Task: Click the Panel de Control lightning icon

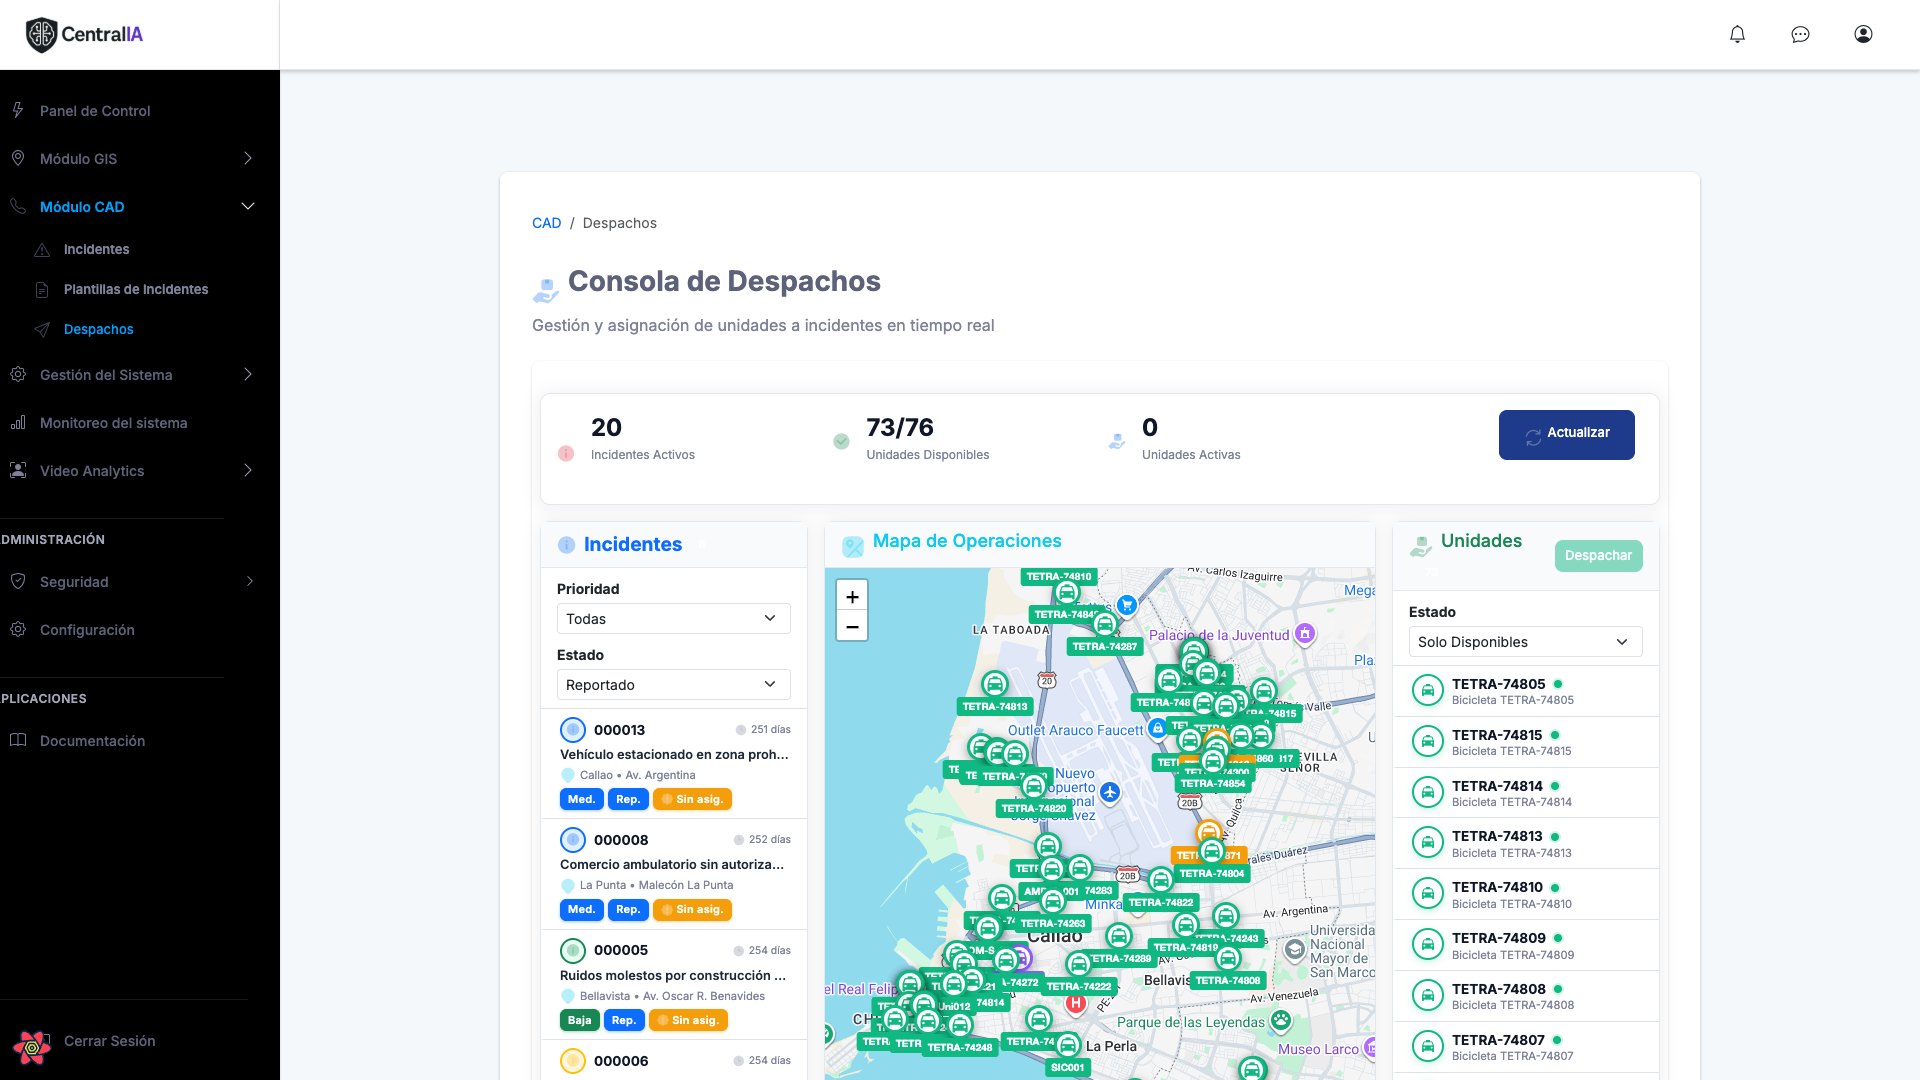Action: (18, 110)
